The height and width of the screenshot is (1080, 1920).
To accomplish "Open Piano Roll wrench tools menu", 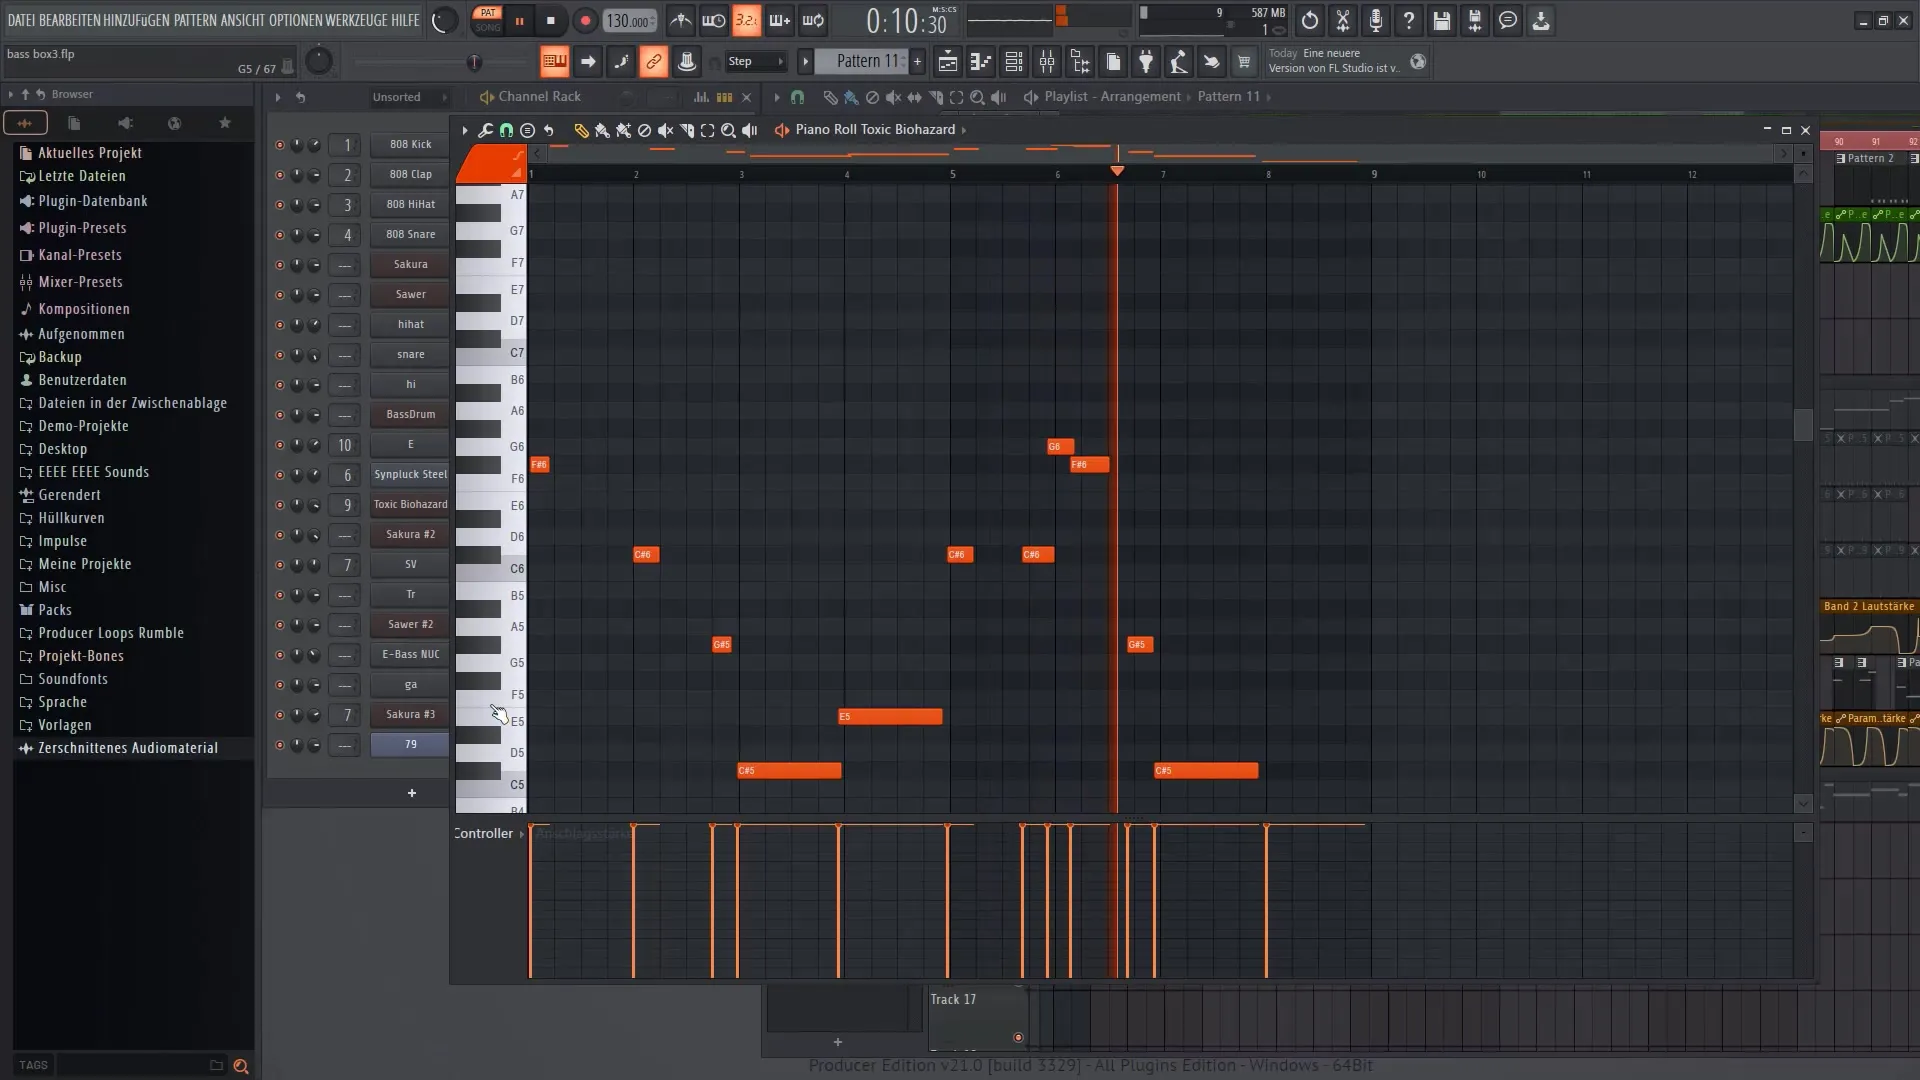I will coord(485,130).
